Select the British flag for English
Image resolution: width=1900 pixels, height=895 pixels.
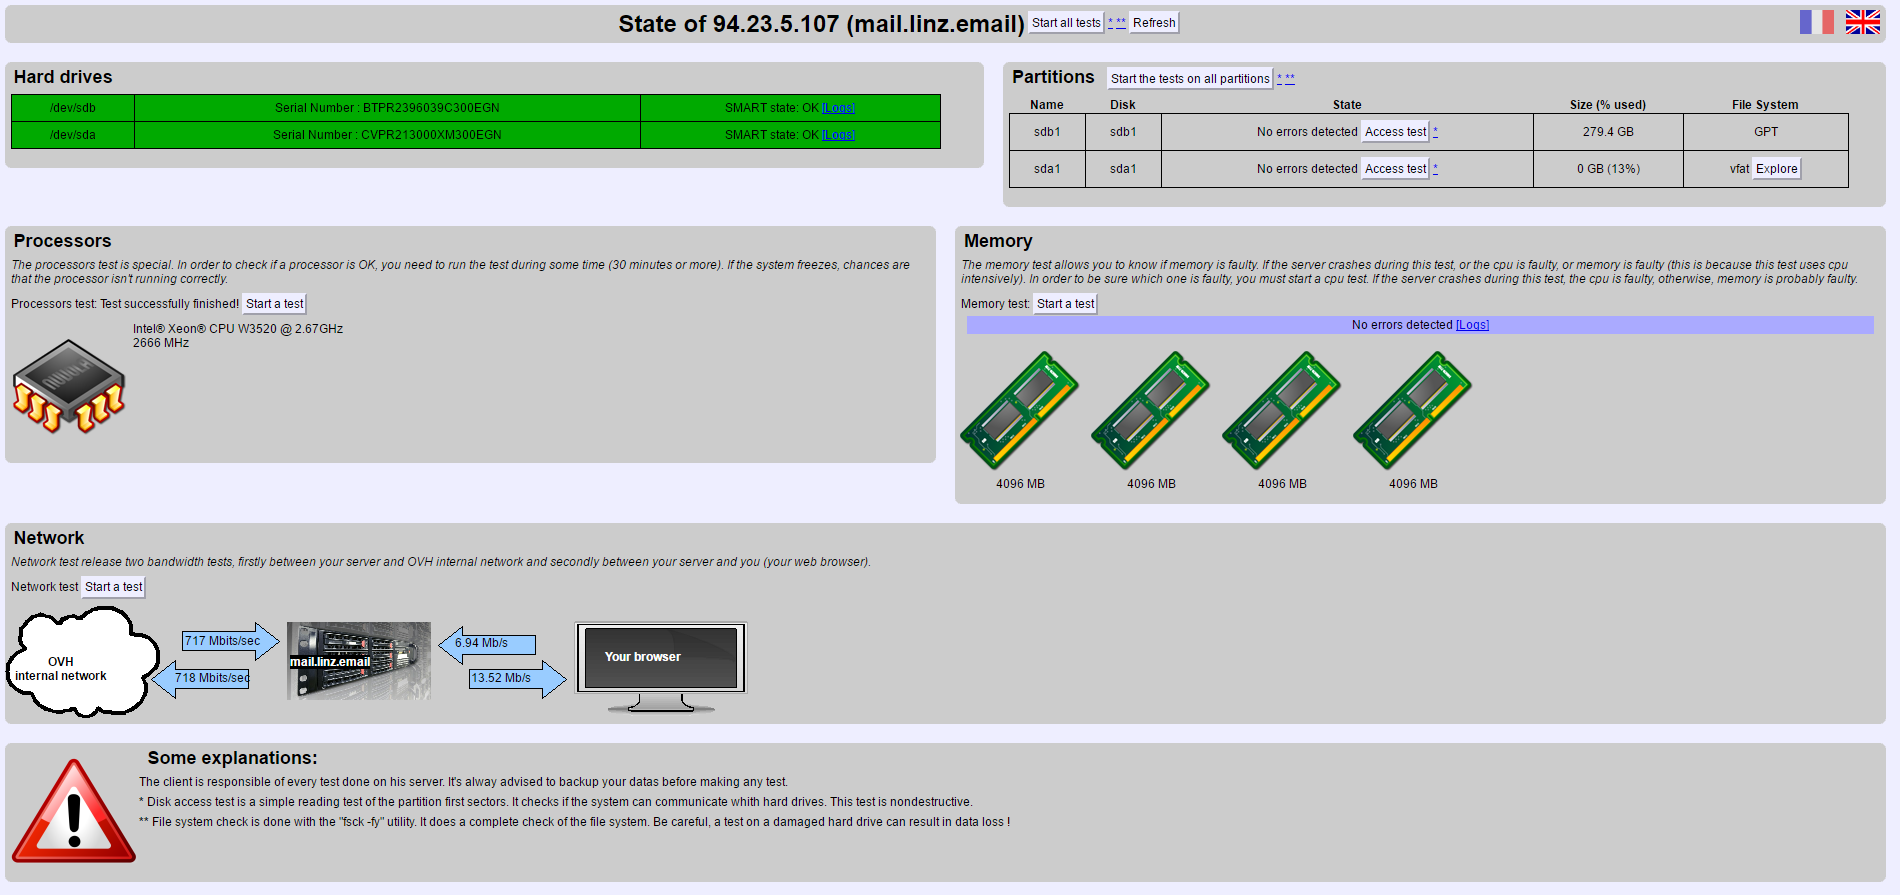tap(1862, 22)
